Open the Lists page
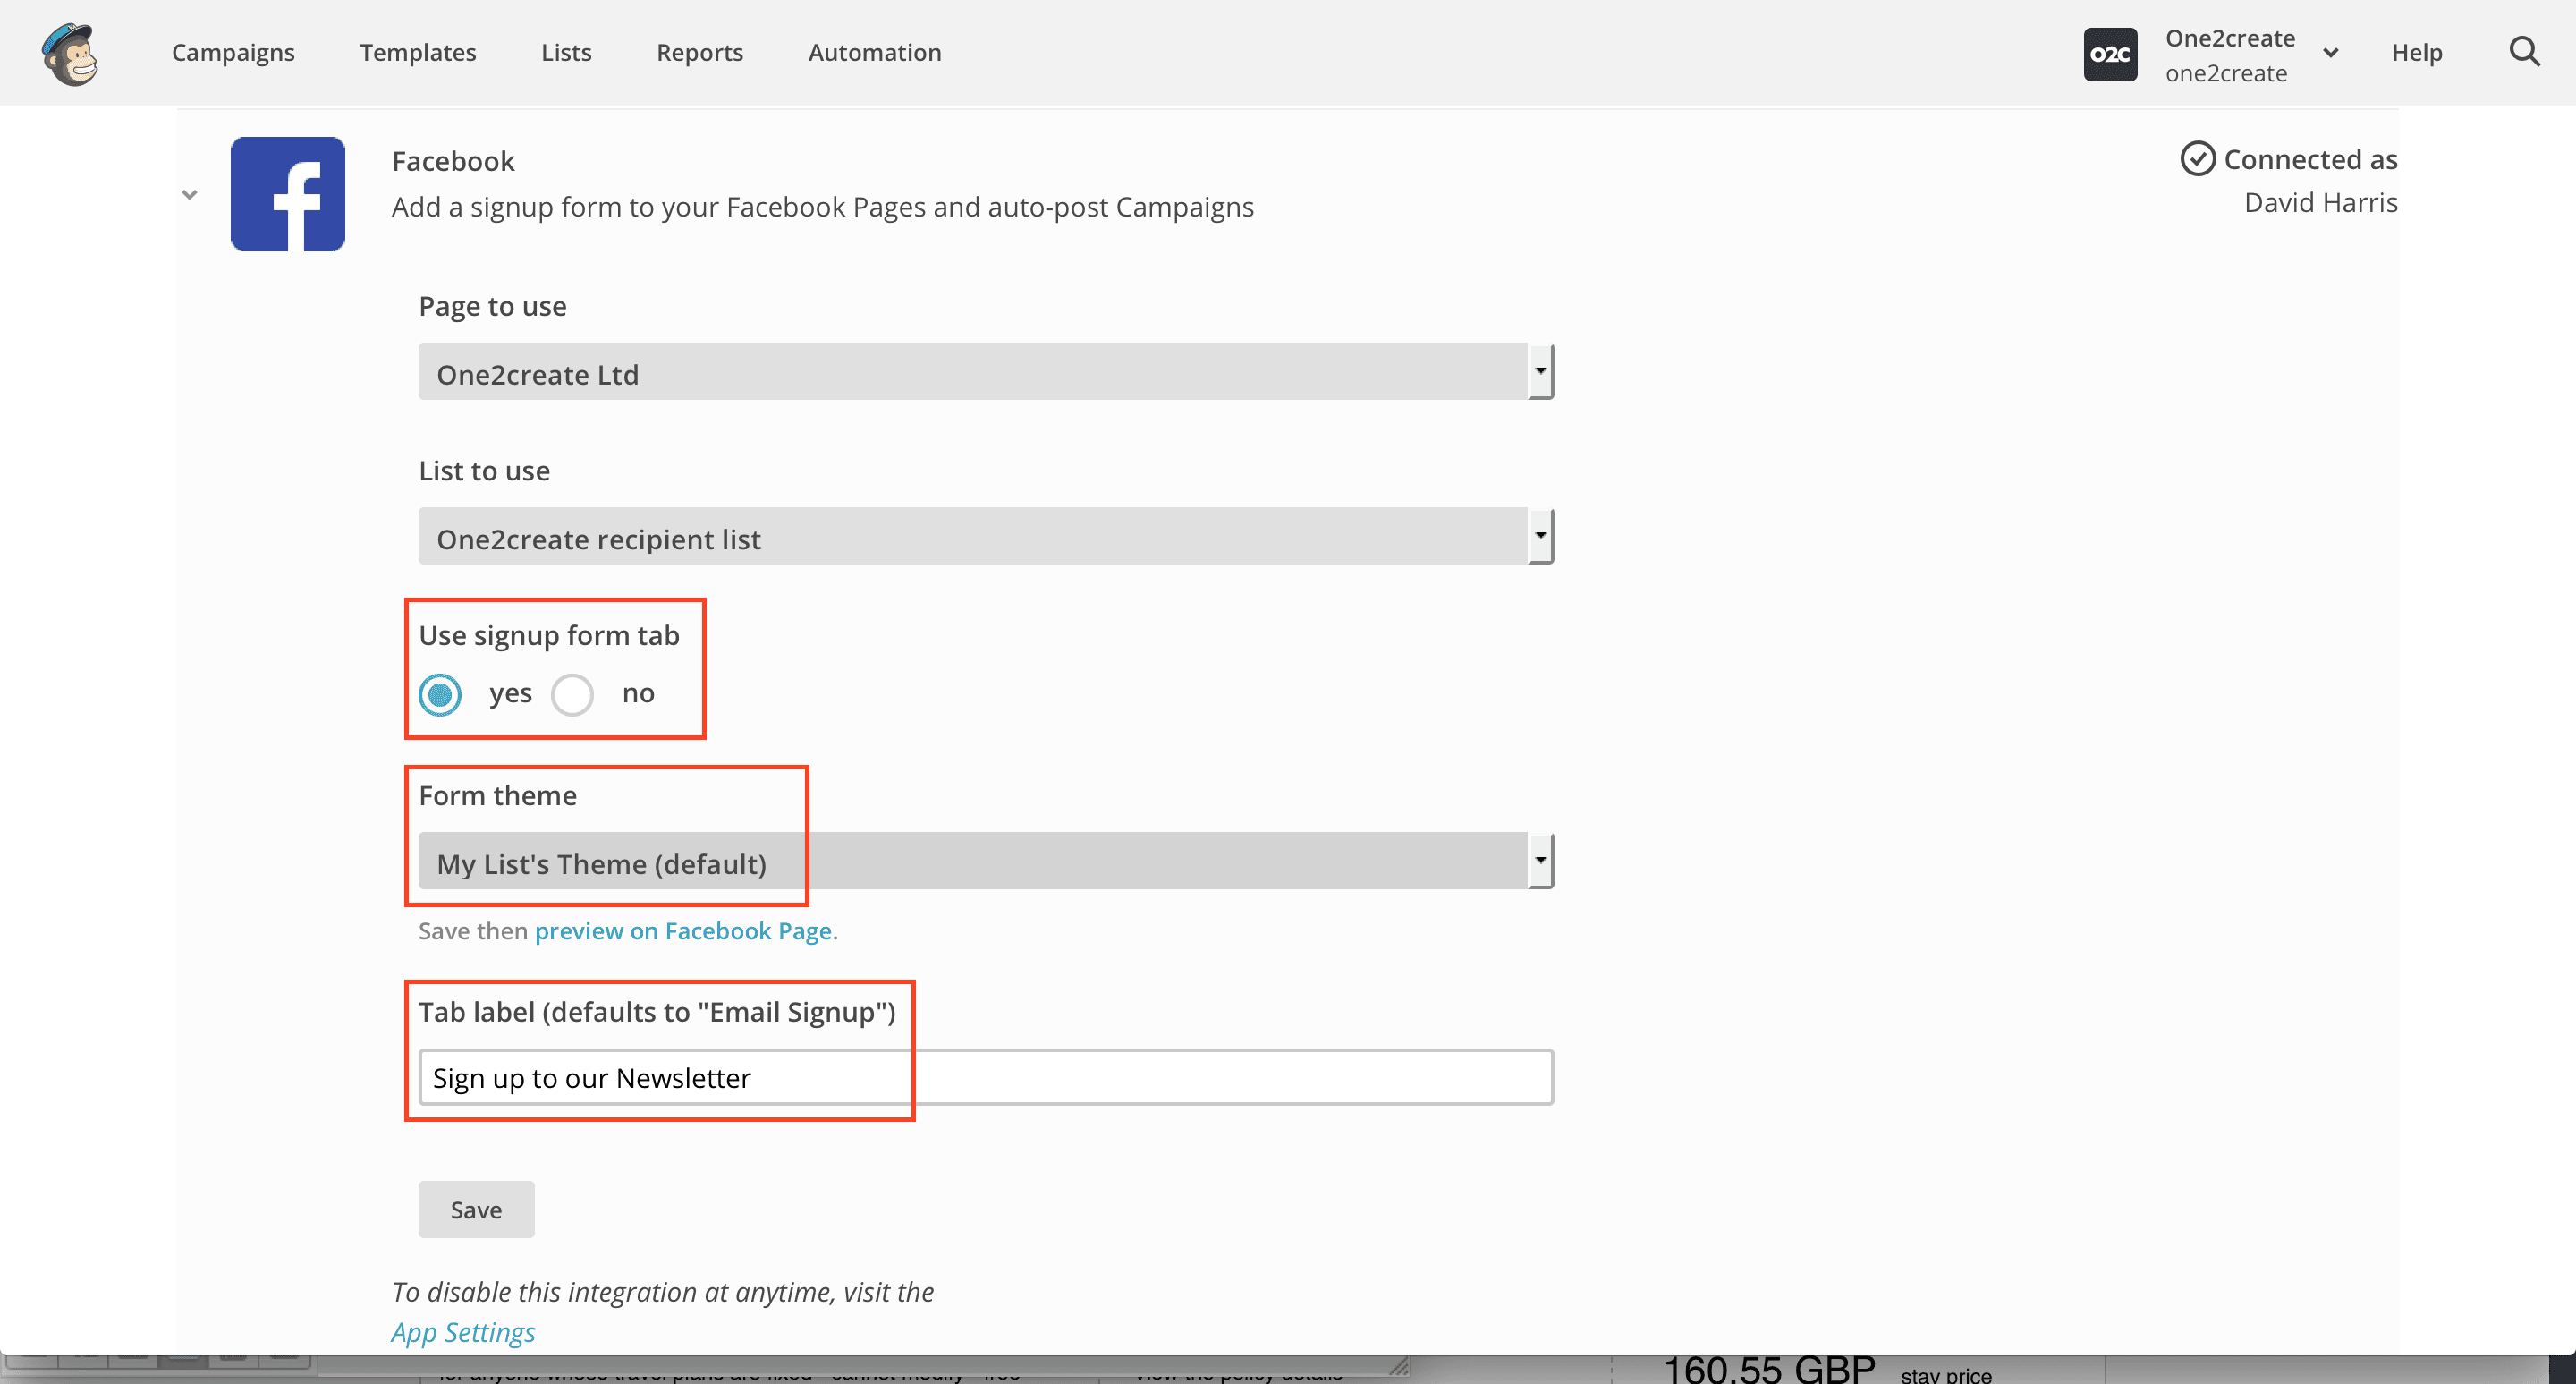This screenshot has width=2576, height=1384. coord(566,52)
